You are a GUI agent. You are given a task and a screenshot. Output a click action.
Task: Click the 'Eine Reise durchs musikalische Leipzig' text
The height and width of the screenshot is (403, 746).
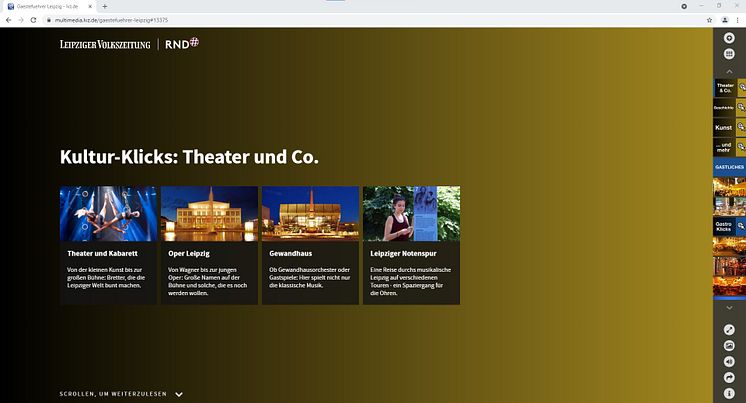pos(411,281)
